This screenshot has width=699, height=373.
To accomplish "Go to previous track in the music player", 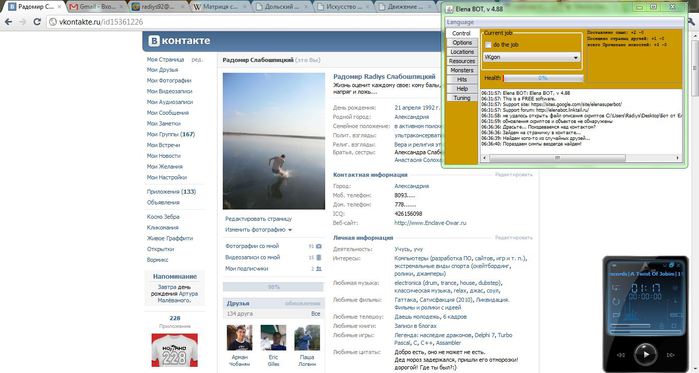I will pyautogui.click(x=620, y=355).
